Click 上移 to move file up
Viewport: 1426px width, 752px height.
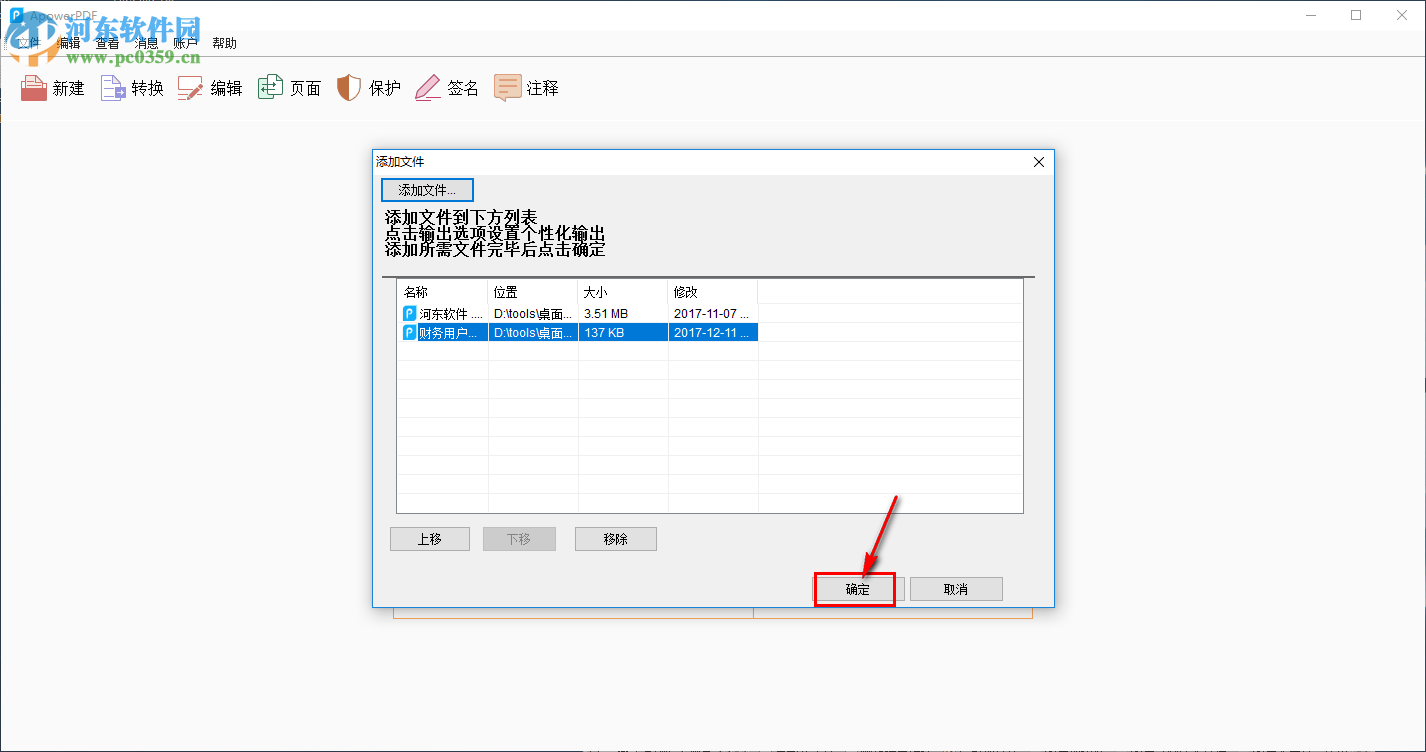pos(429,538)
